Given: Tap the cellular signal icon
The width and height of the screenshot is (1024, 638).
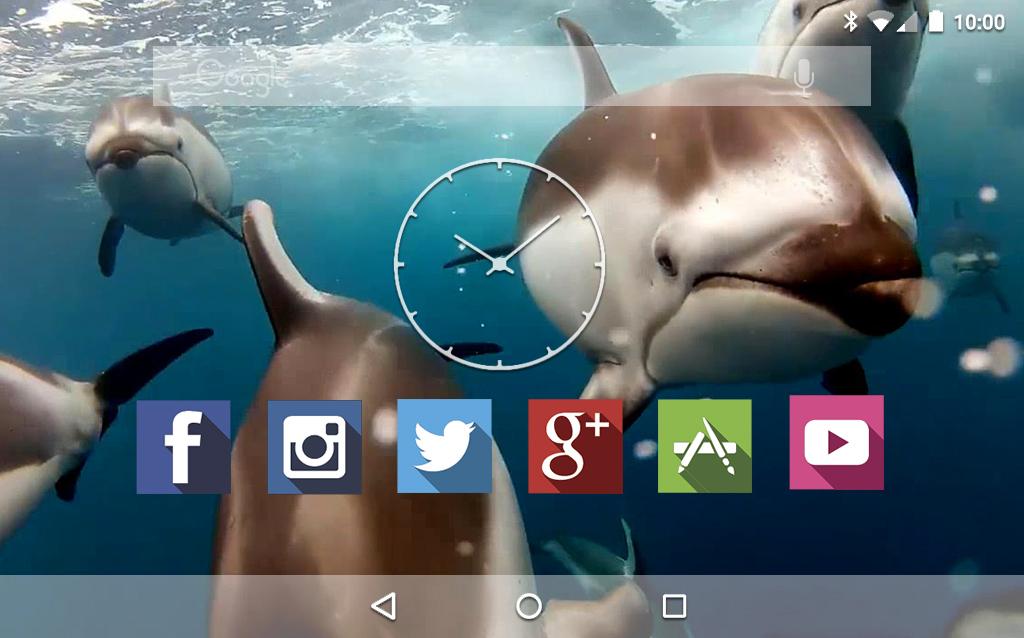Looking at the screenshot, I should click(907, 22).
